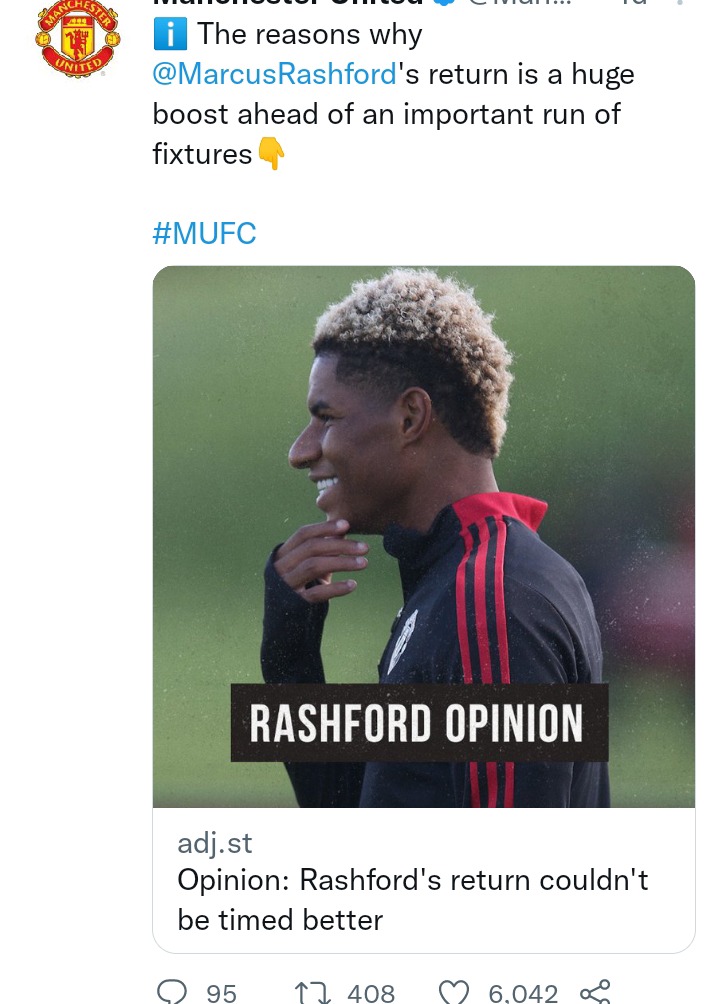Image resolution: width=720 pixels, height=1004 pixels.
Task: Open the article titled Rashford's return couldn't be timed better
Action: [413, 900]
